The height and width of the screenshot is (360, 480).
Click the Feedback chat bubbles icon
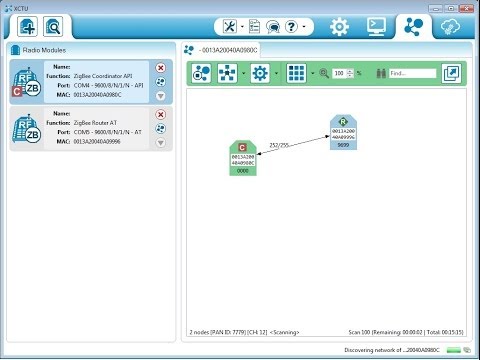[x=273, y=27]
